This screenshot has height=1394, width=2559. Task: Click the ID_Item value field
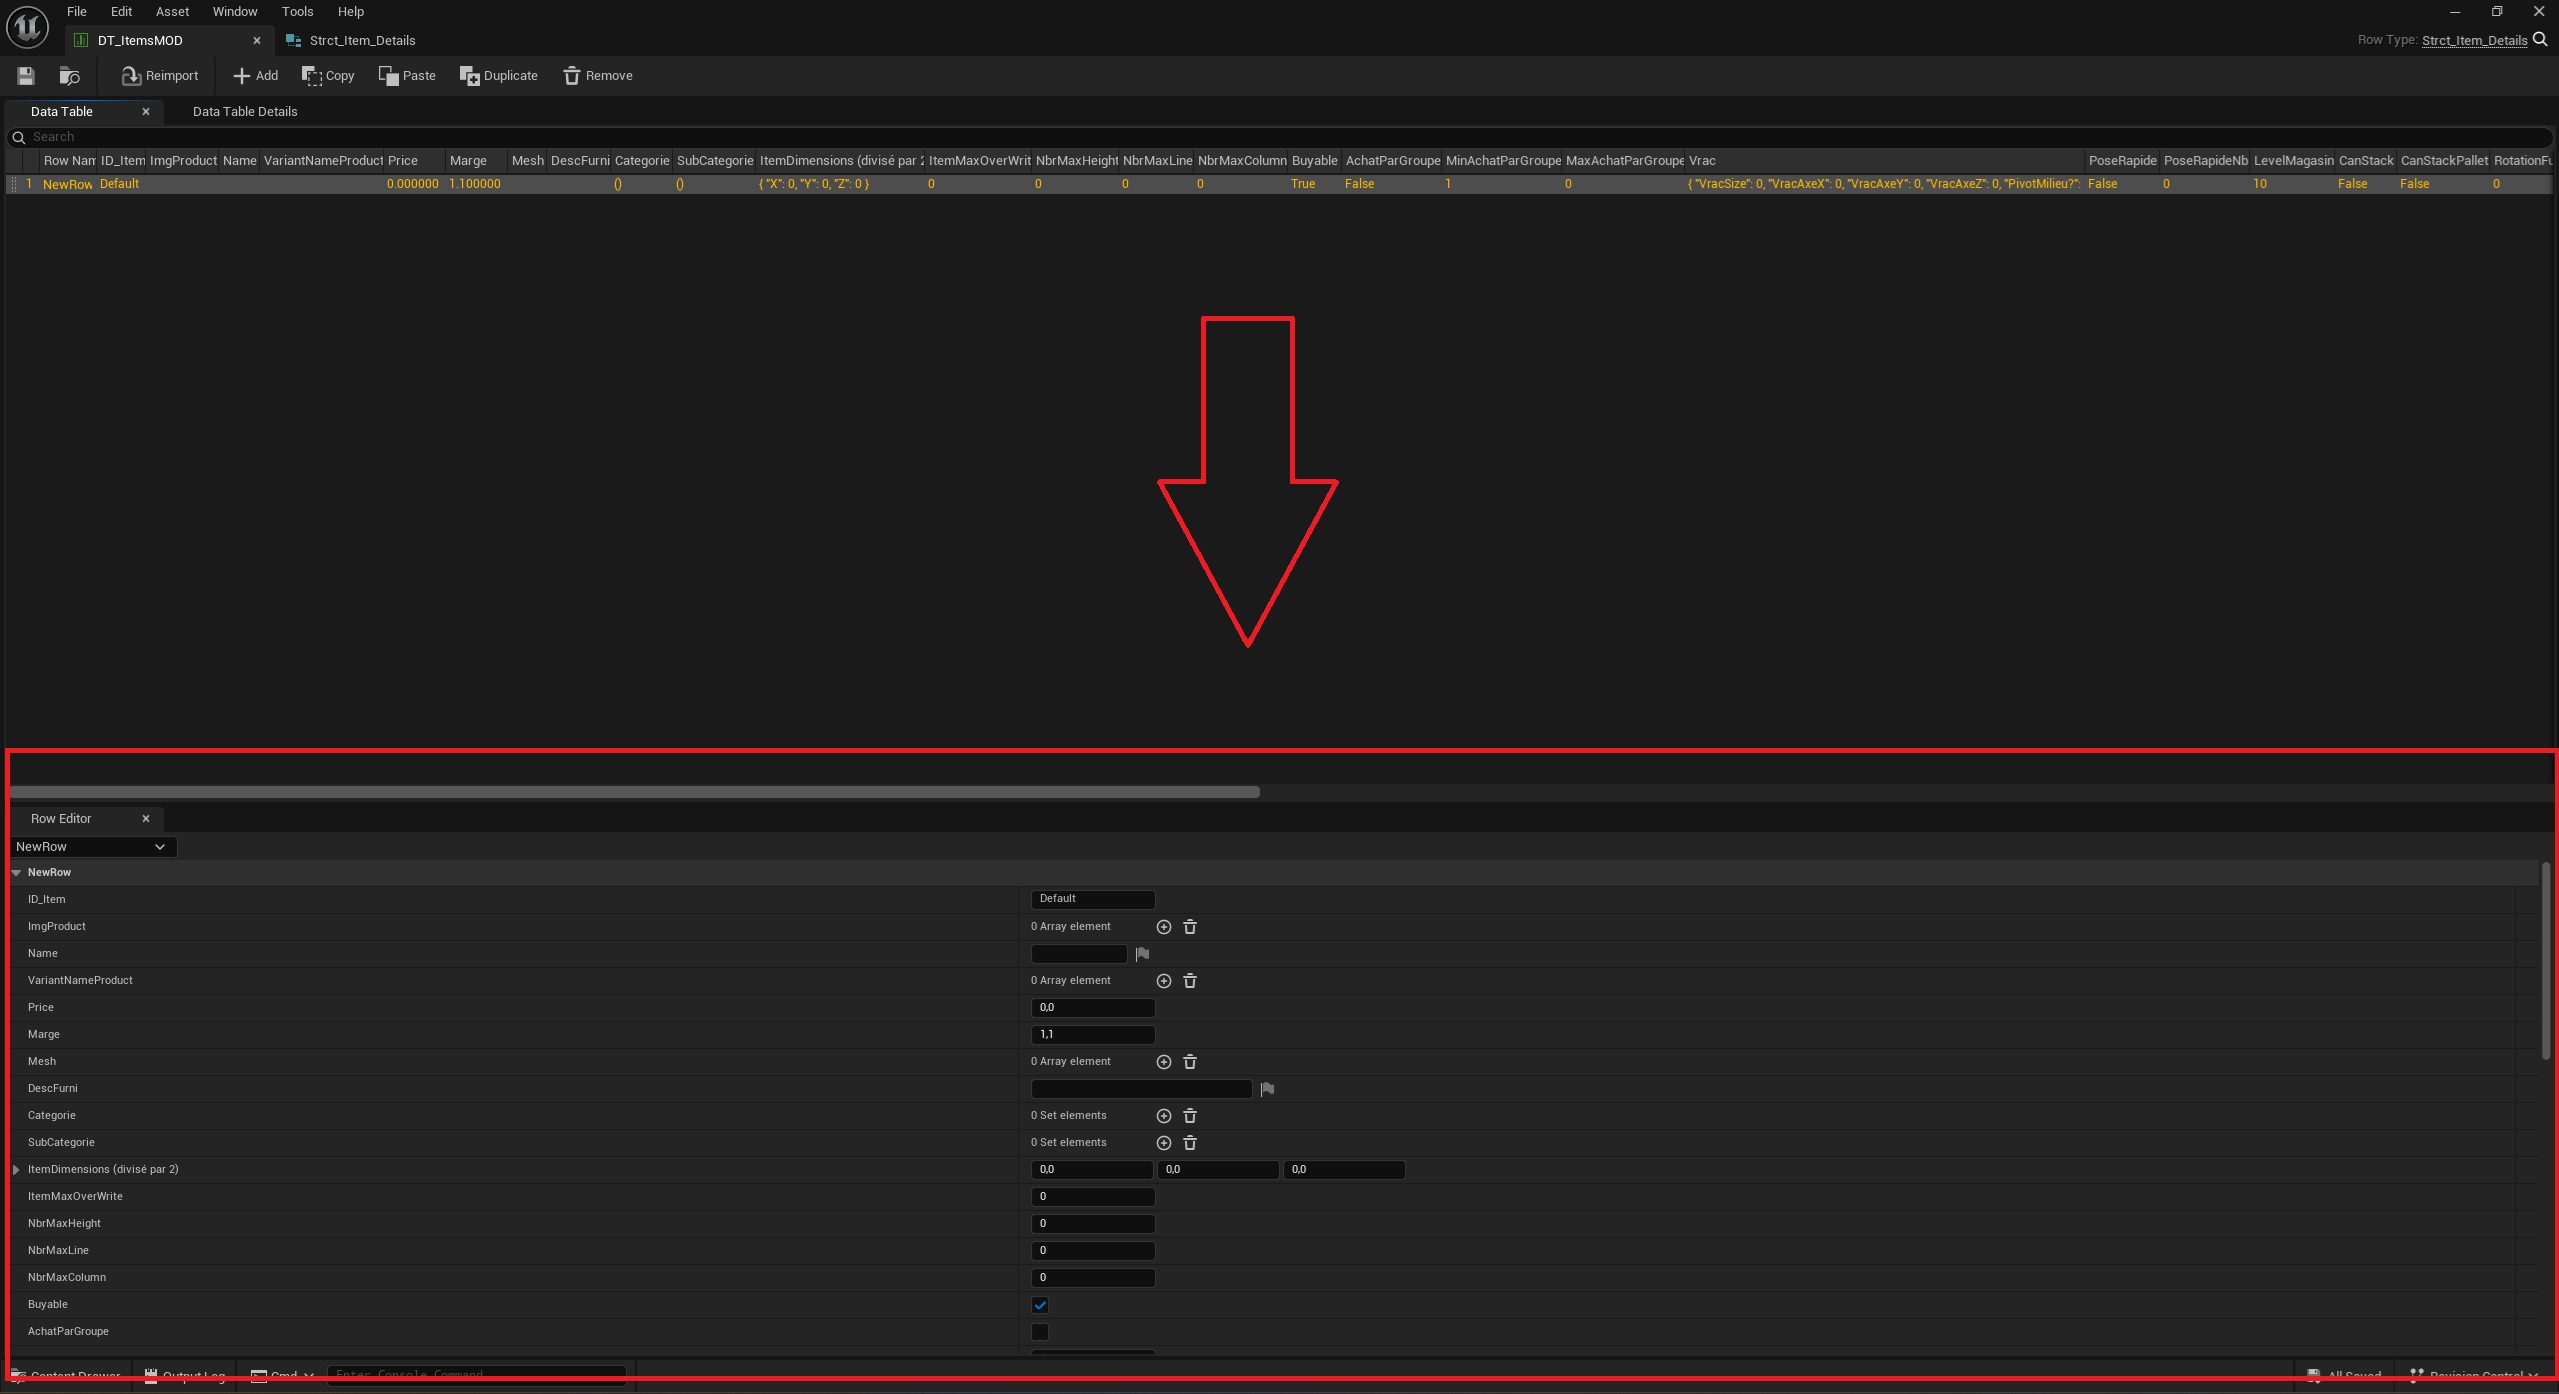coord(1093,900)
